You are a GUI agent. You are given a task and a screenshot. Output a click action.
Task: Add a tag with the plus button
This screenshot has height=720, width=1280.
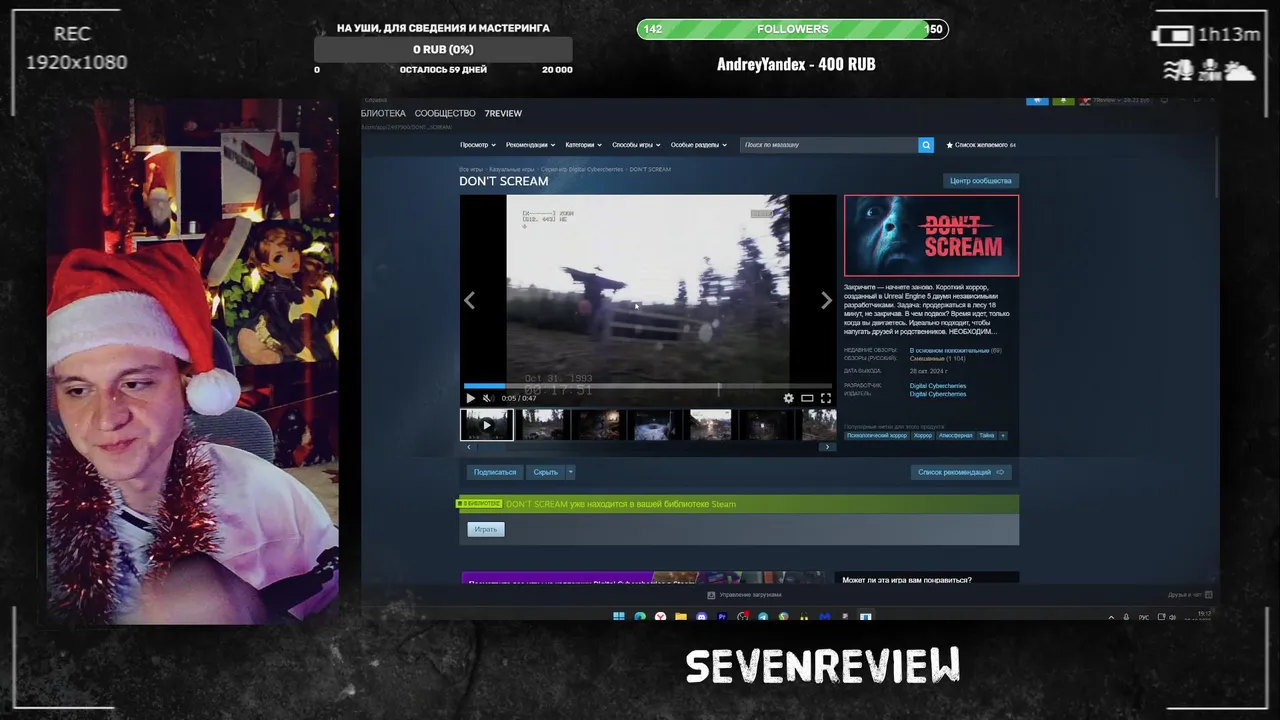[x=1003, y=435]
